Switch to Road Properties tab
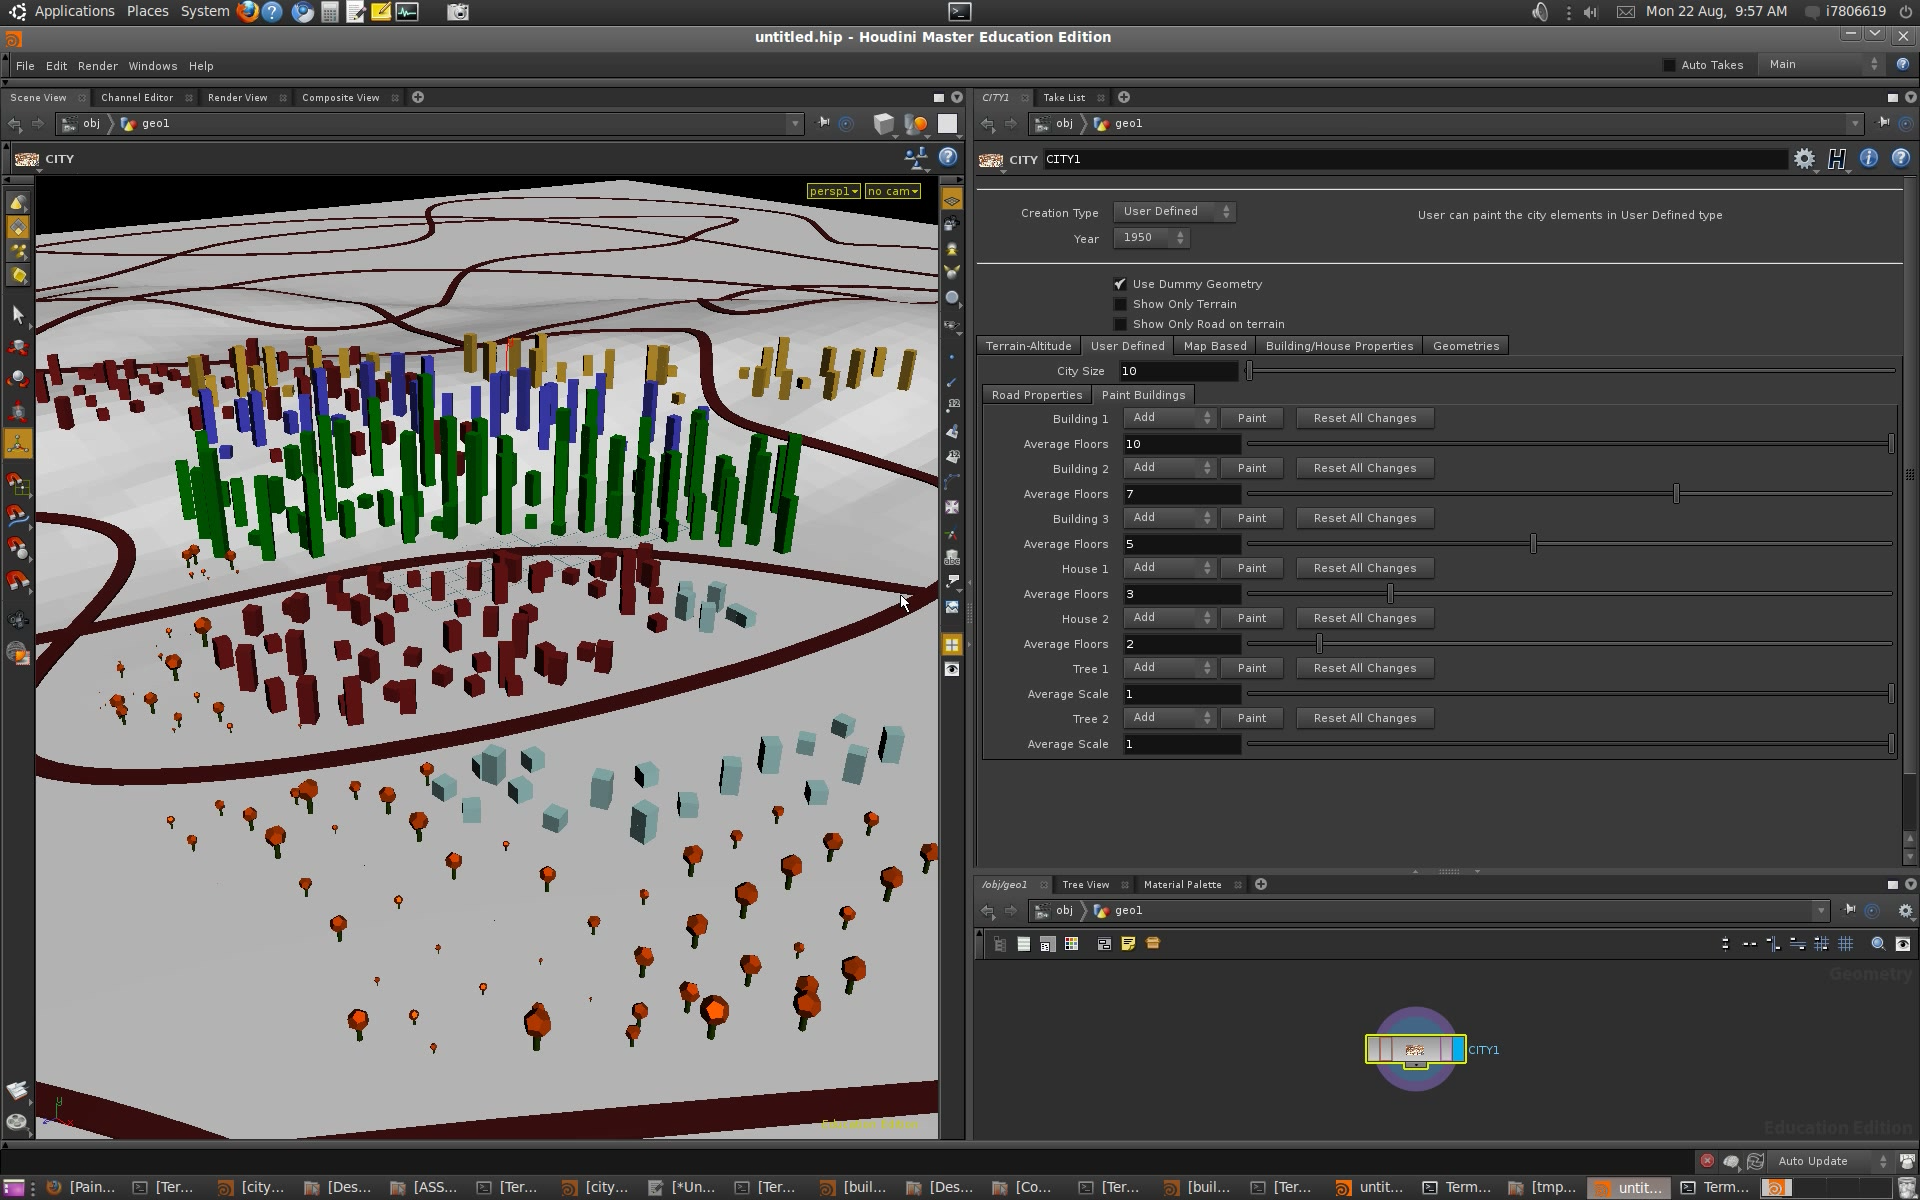Screen dimensions: 1920x1200 1036,395
